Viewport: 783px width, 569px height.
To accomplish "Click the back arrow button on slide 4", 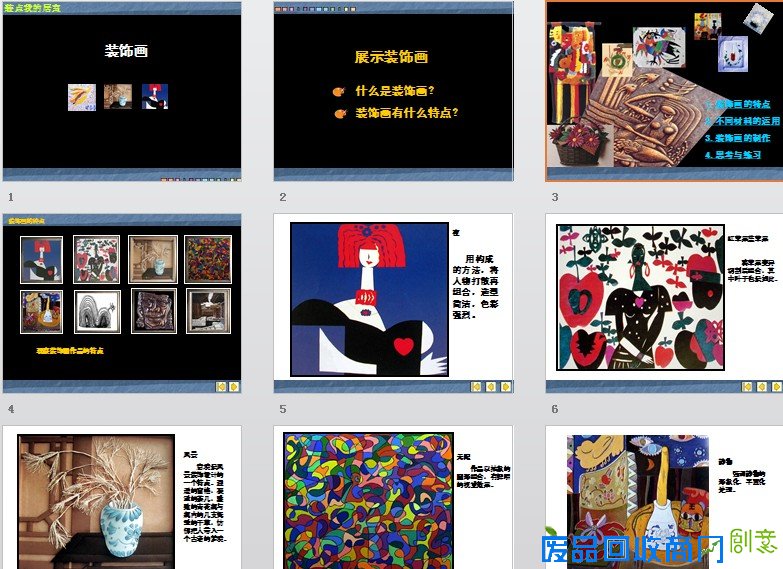I will click(222, 386).
